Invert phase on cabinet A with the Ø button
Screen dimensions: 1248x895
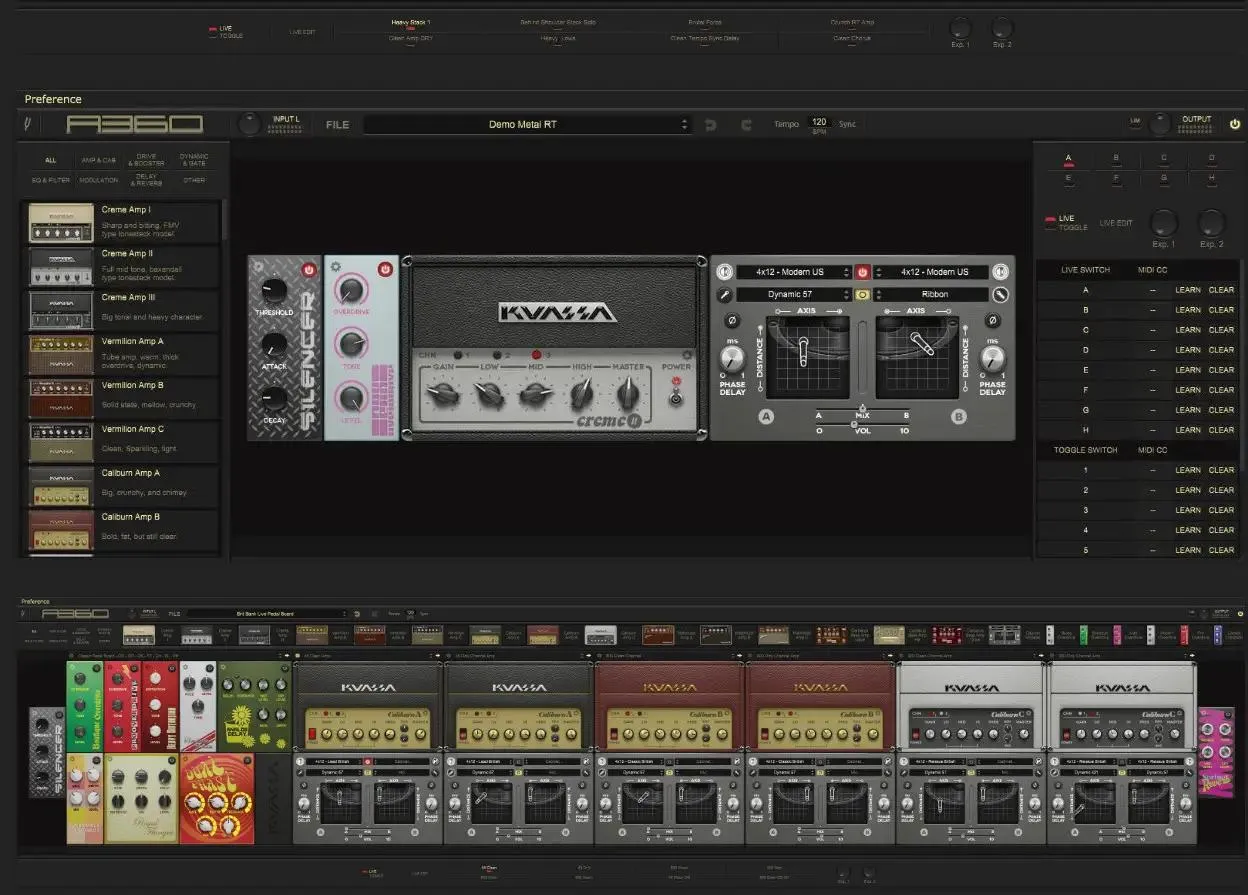click(732, 321)
